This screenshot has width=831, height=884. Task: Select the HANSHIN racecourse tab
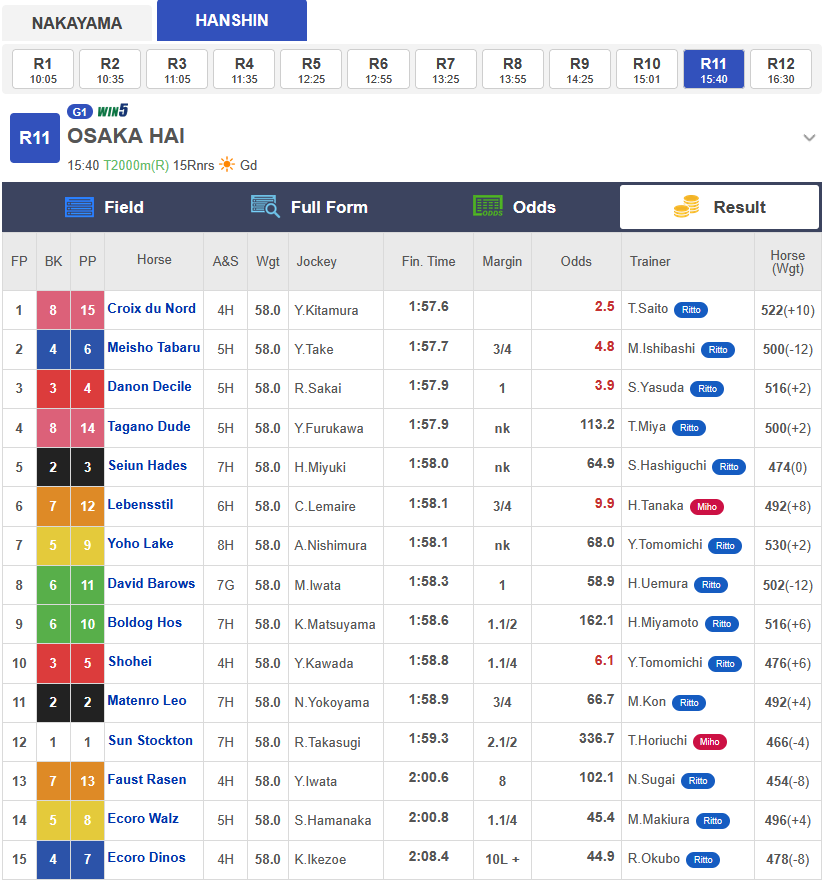232,20
